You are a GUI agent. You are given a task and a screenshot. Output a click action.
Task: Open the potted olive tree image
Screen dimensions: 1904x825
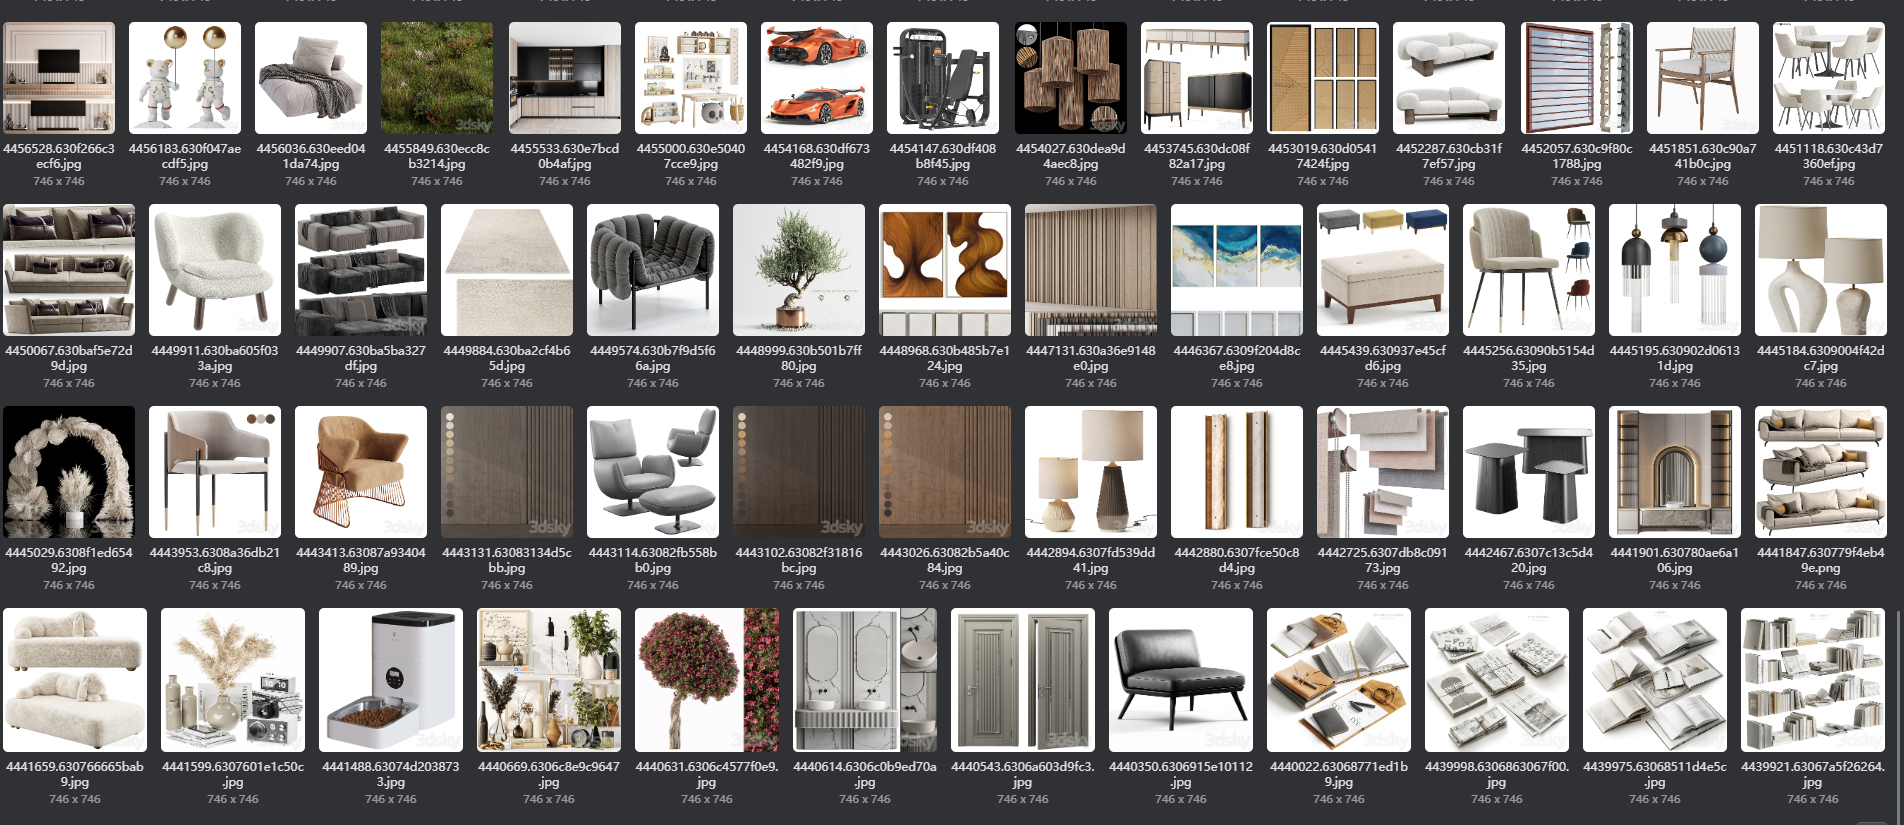[x=798, y=270]
